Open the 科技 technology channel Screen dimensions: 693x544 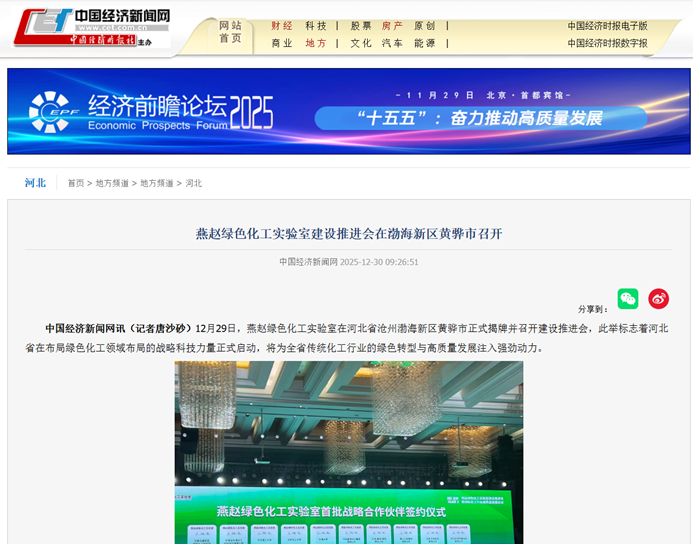[x=316, y=26]
